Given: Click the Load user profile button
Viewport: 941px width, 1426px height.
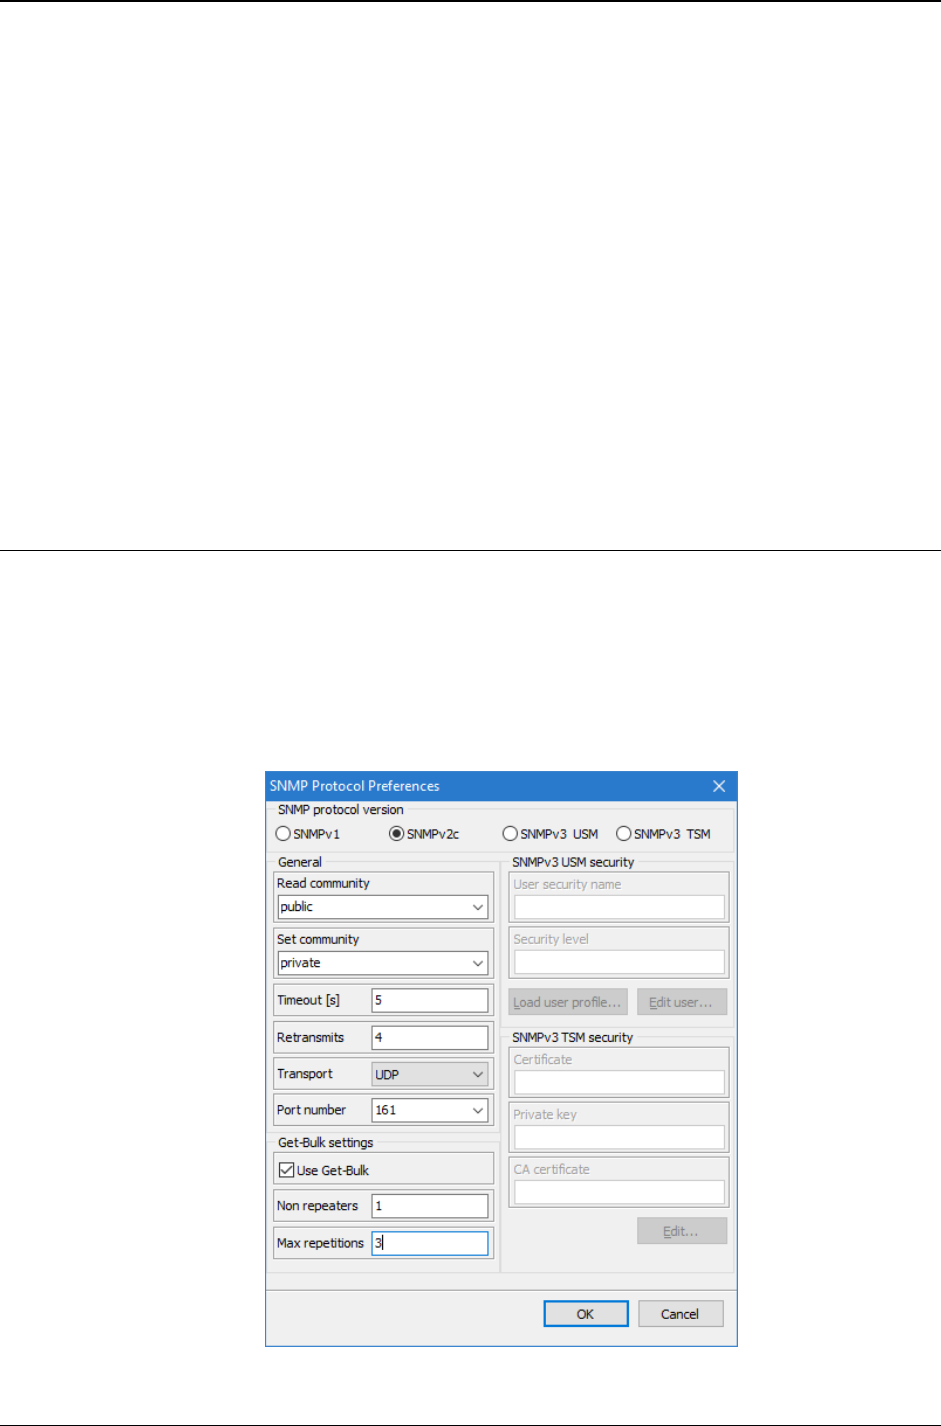Looking at the screenshot, I should tap(568, 1002).
